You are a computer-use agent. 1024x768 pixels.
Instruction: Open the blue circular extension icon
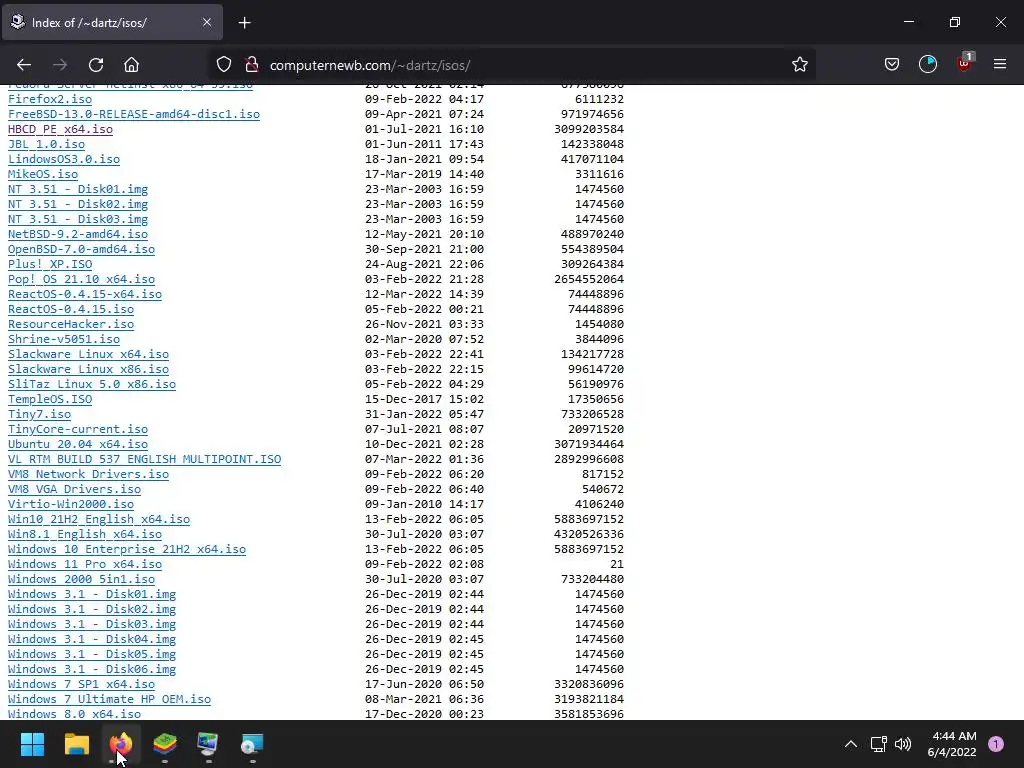(x=927, y=64)
